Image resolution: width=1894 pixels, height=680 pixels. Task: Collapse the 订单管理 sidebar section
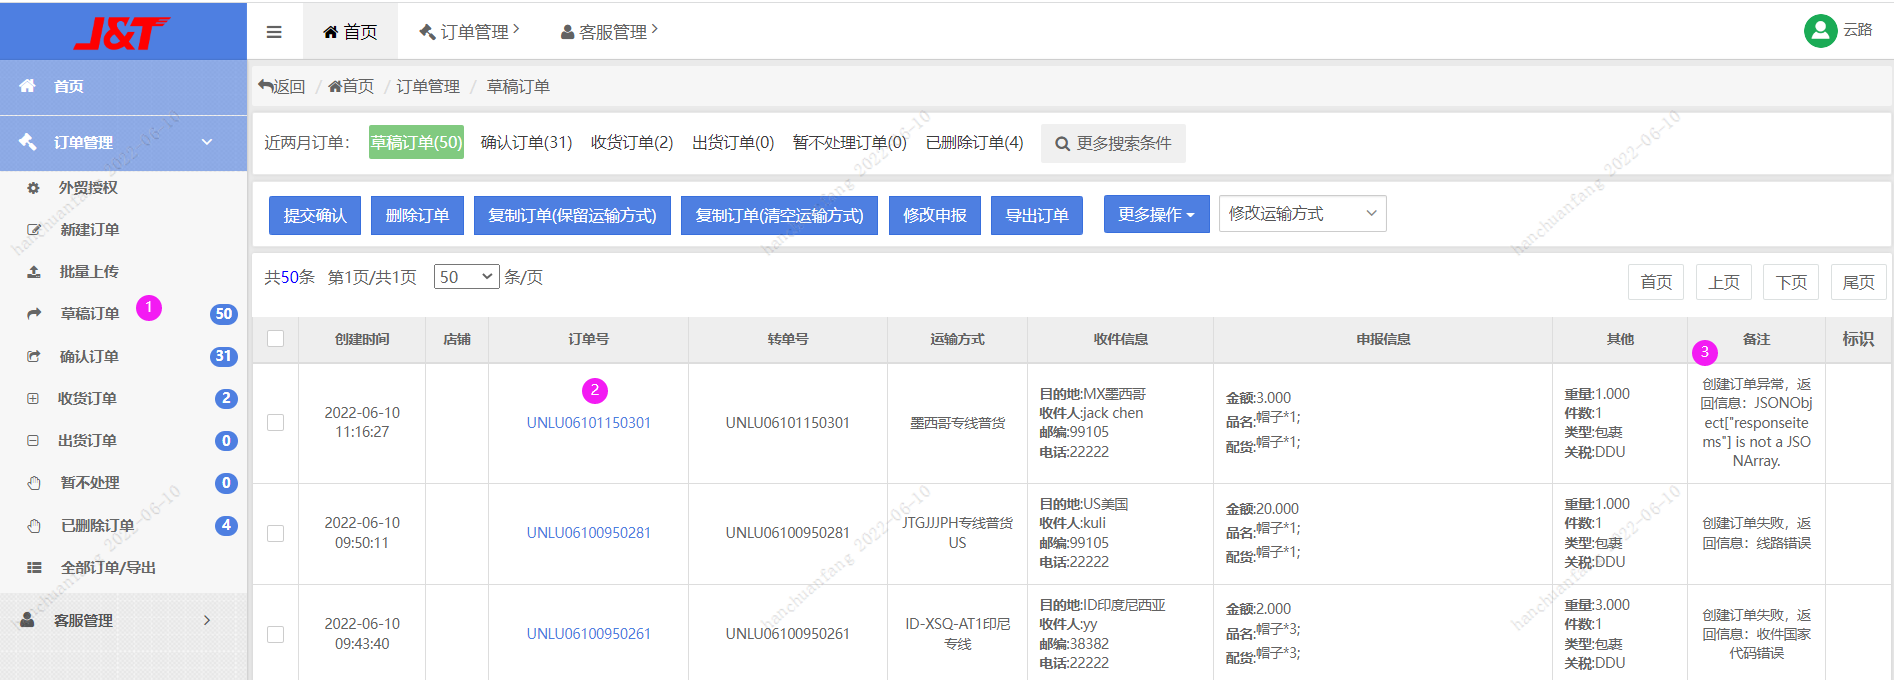click(124, 142)
